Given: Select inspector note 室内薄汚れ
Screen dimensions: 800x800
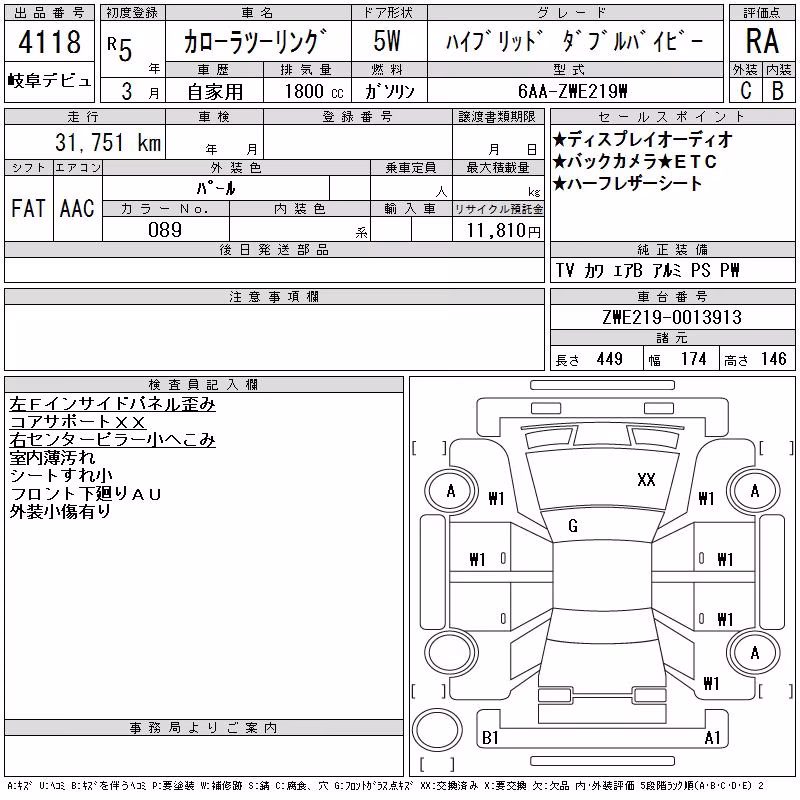Looking at the screenshot, I should point(52,458).
